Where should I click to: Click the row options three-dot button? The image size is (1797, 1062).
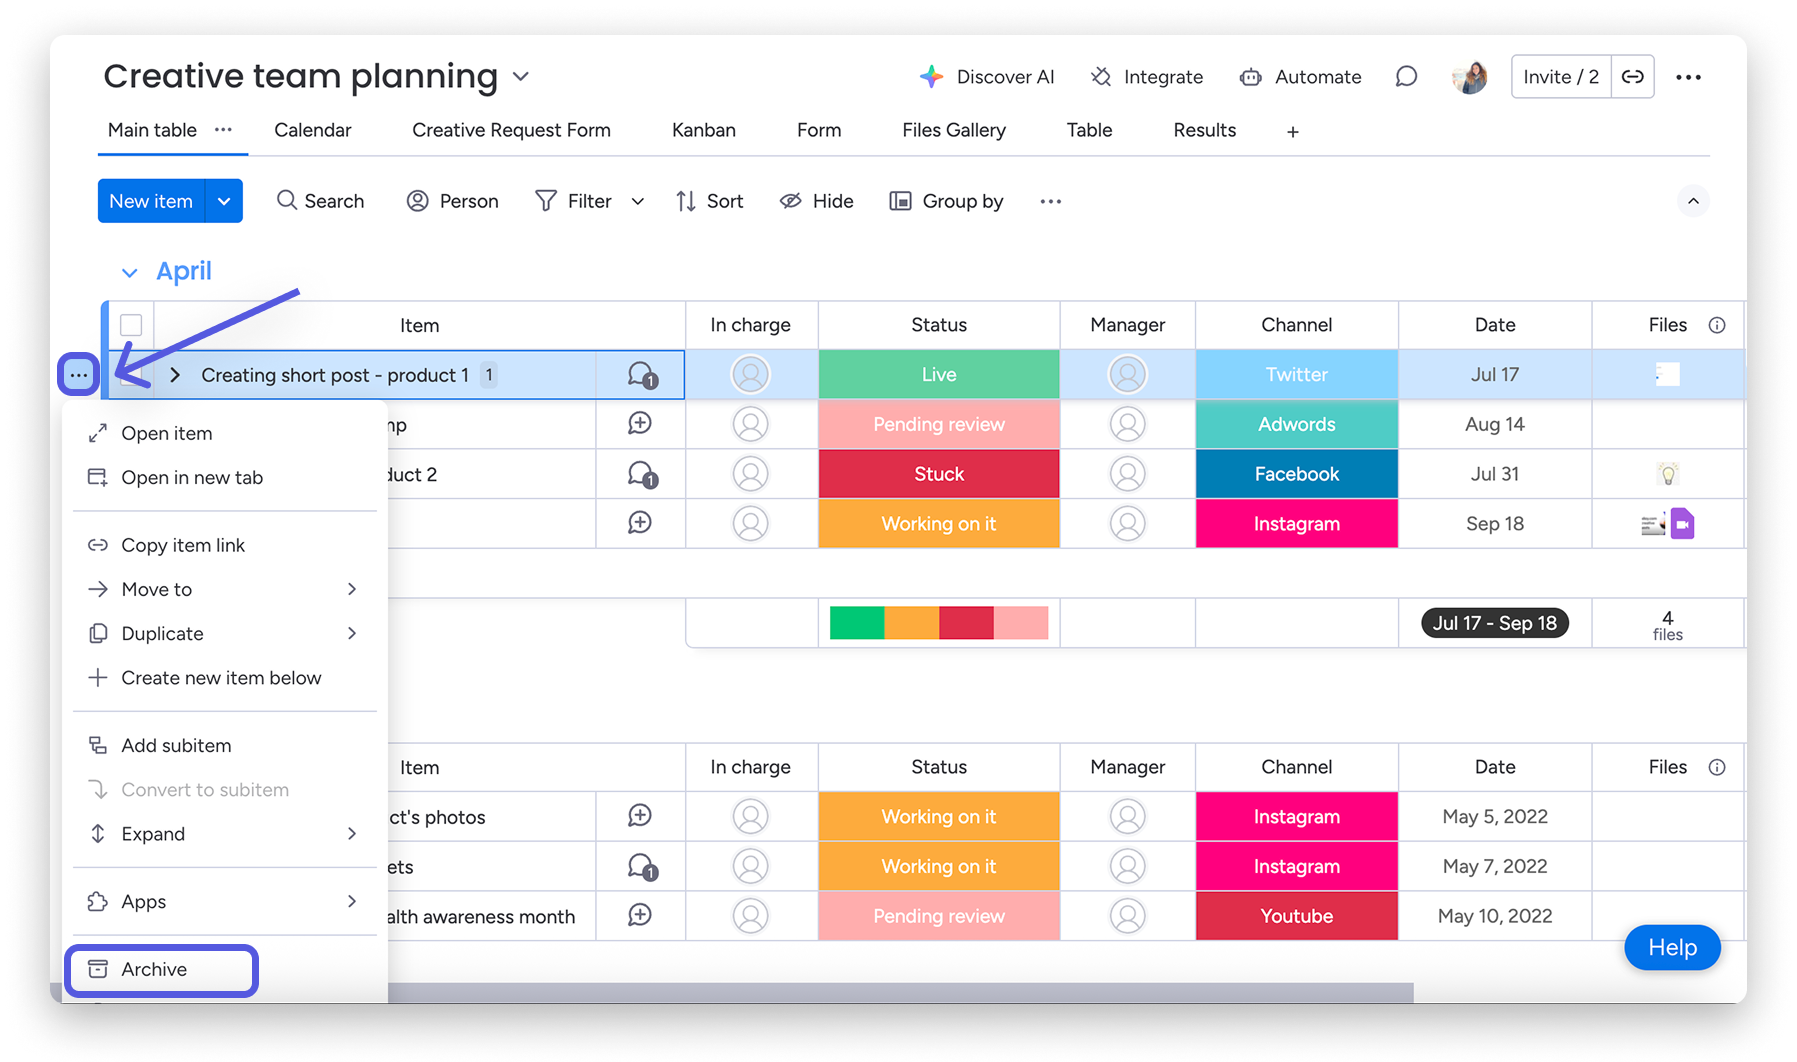[79, 375]
